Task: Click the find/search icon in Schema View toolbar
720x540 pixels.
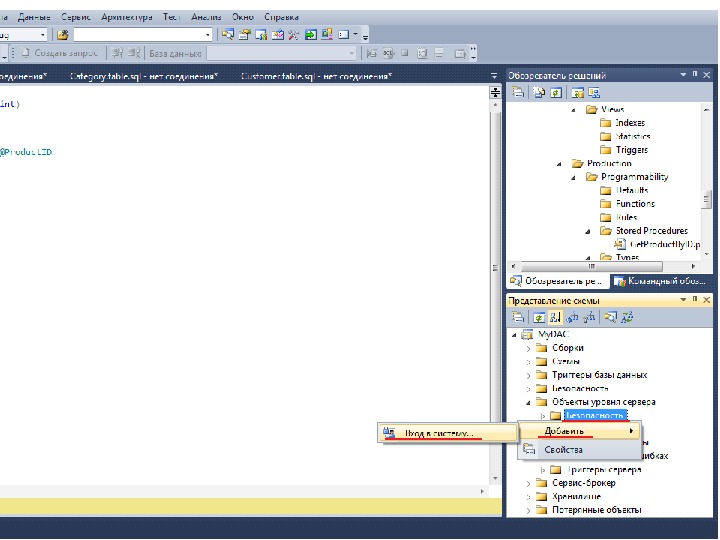Action: pos(610,317)
